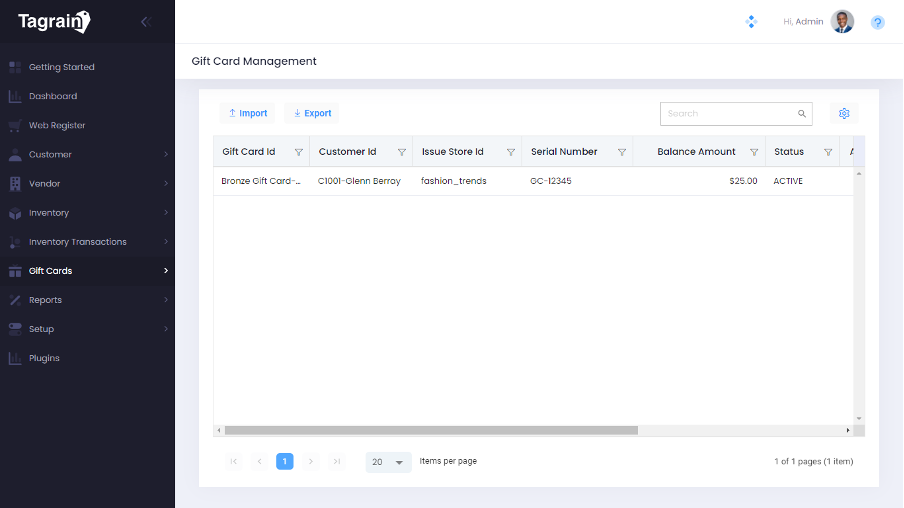This screenshot has height=508, width=904.
Task: Collapse the sidebar with the double-chevron icon
Action: coord(145,22)
